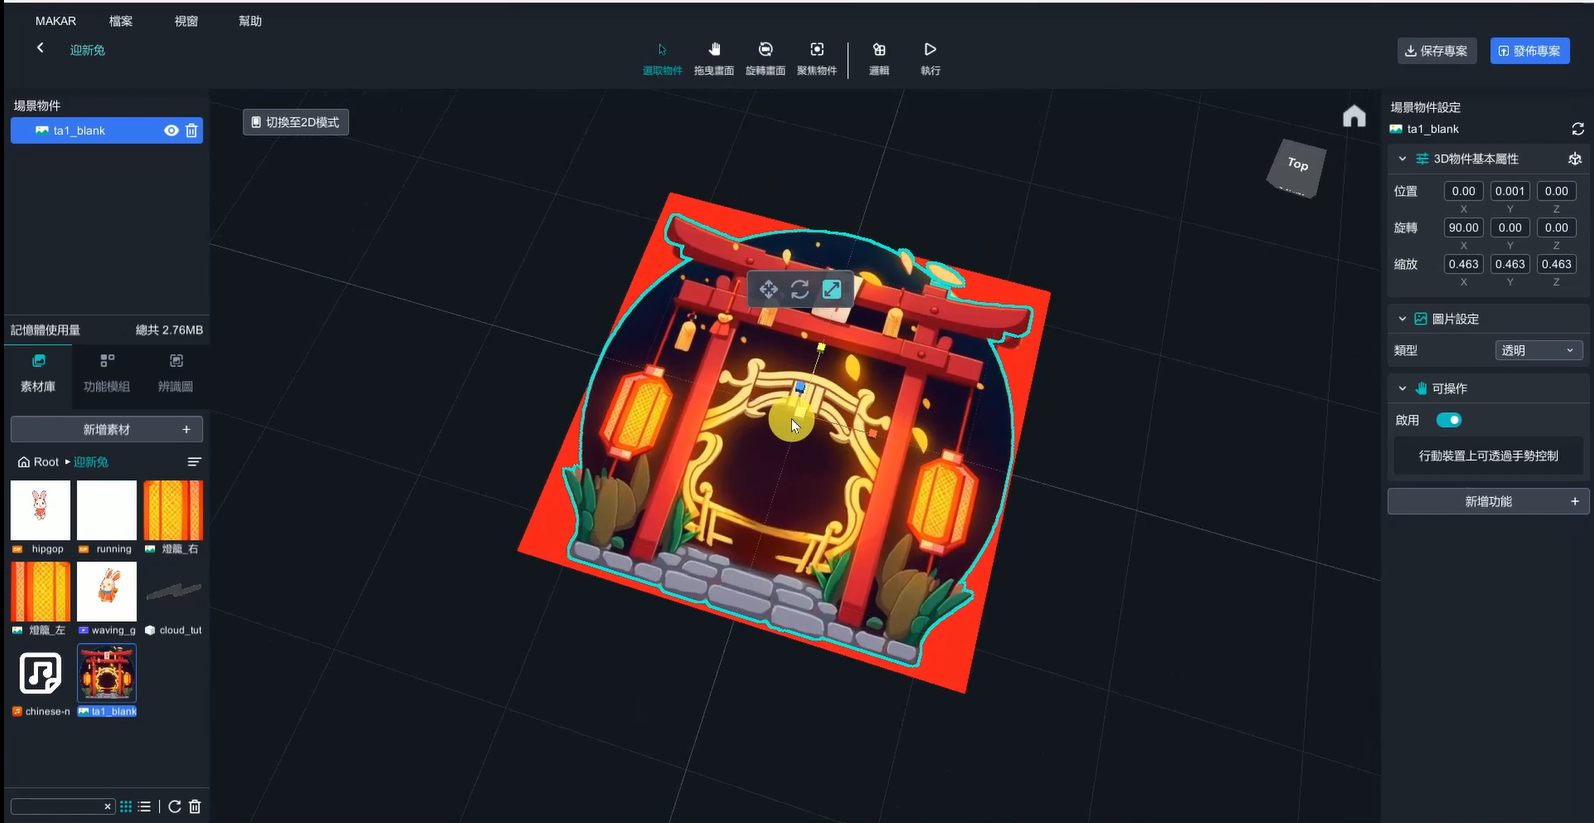Open the logic editor icon
1594x823 pixels.
[879, 57]
